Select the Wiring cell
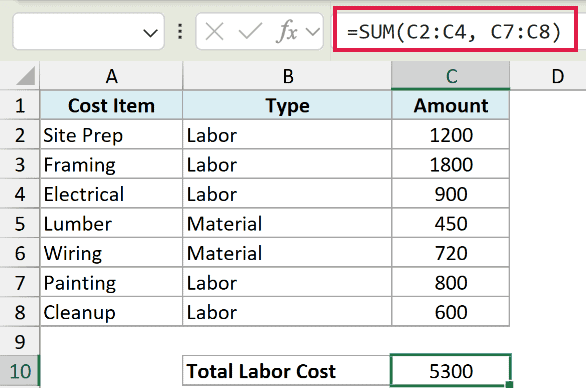This screenshot has height=388, width=586. coord(111,253)
